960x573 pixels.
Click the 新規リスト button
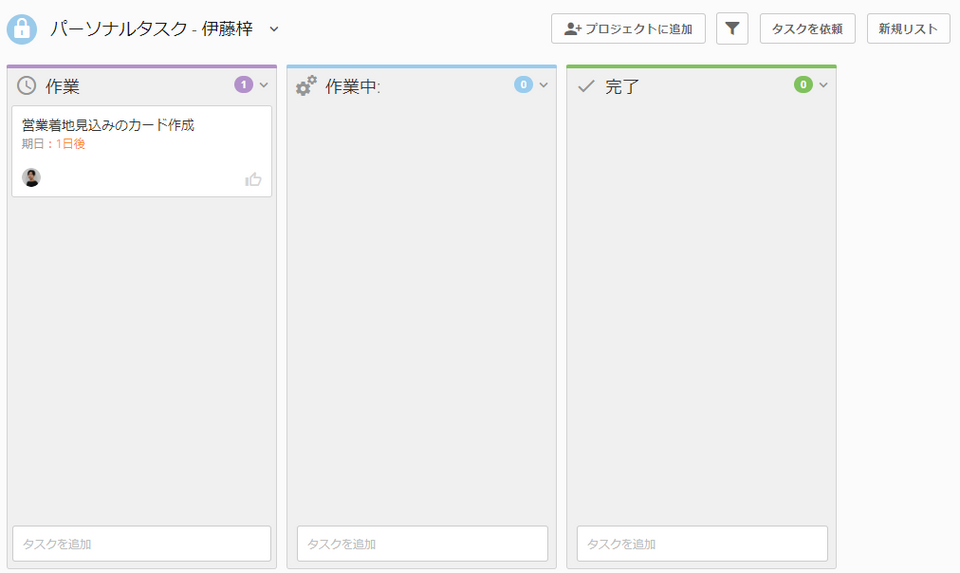pyautogui.click(x=909, y=29)
